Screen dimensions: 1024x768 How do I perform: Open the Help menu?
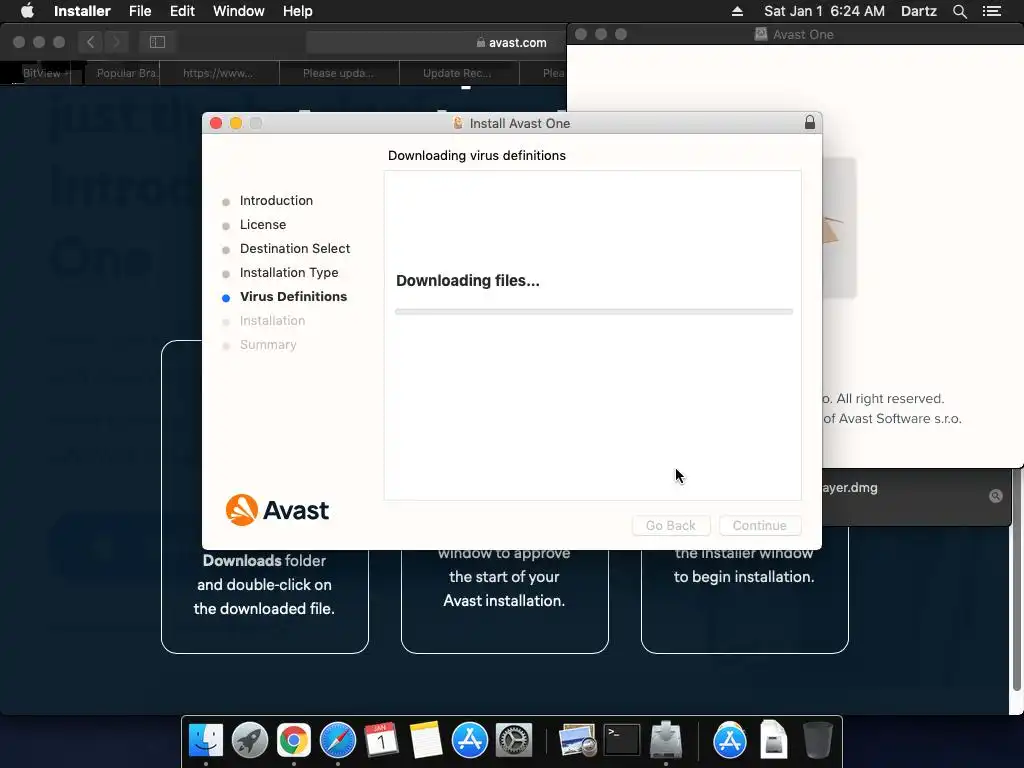tap(298, 11)
